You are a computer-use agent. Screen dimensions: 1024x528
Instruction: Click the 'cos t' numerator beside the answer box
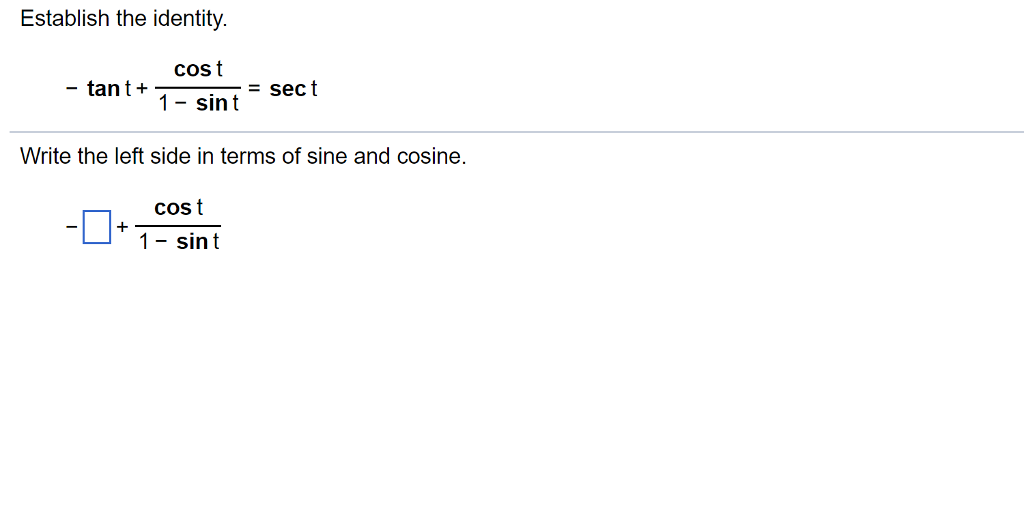[x=179, y=208]
